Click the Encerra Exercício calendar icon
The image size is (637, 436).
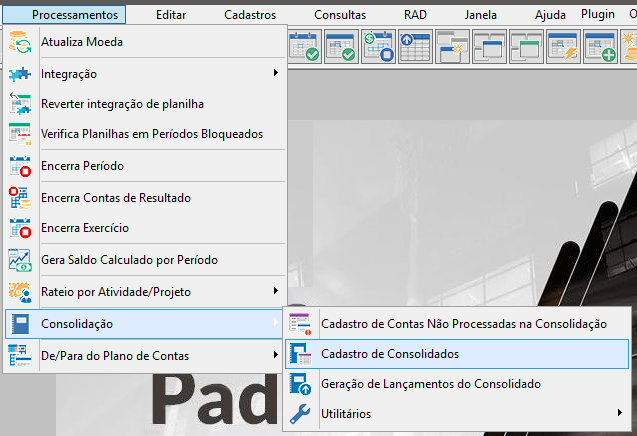pos(20,228)
